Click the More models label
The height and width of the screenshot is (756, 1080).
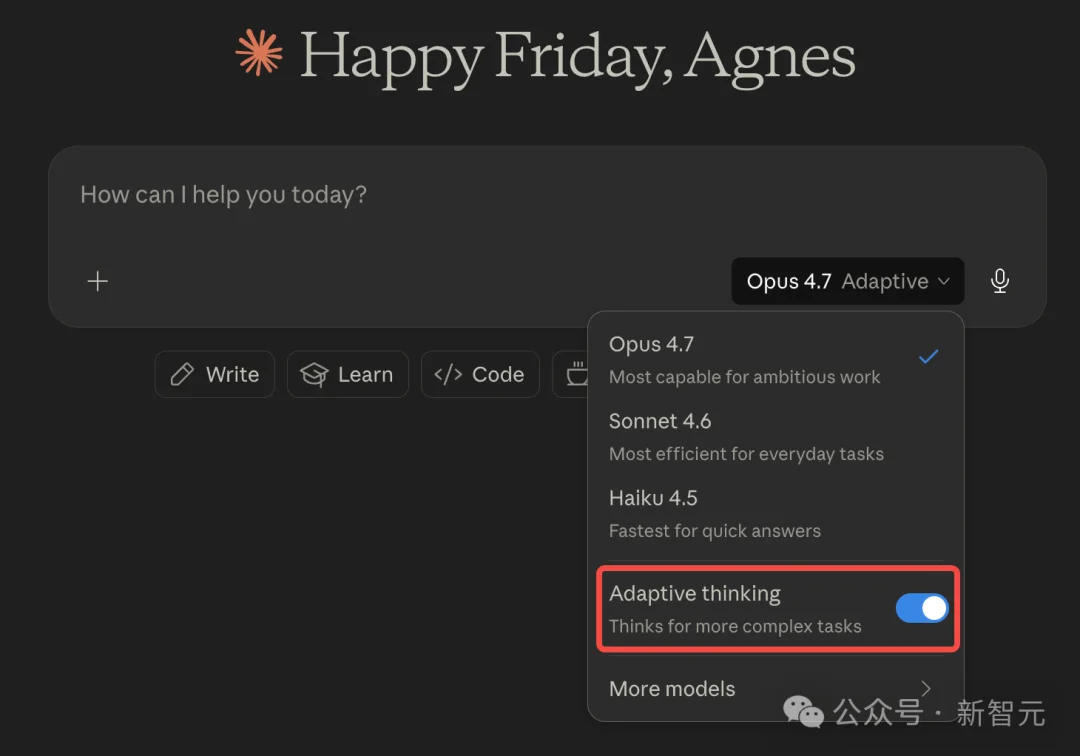[x=672, y=689]
